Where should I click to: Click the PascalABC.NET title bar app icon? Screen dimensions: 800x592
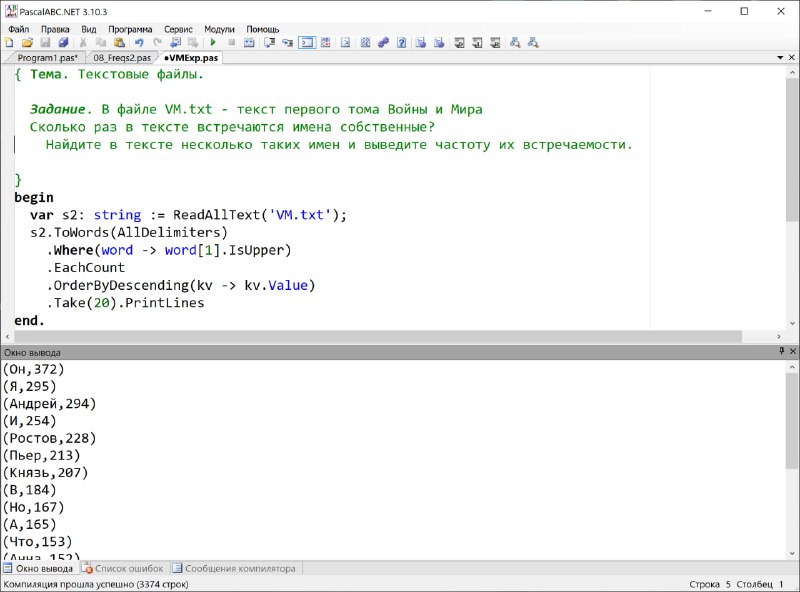tap(11, 11)
